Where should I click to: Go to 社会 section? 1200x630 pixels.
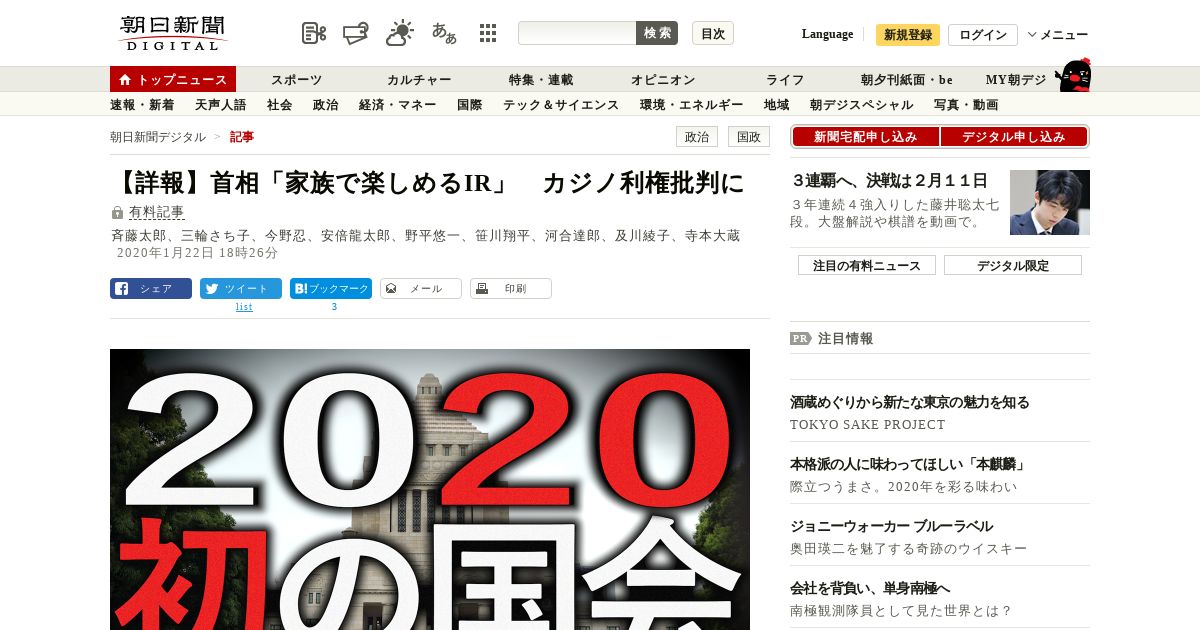coord(279,105)
